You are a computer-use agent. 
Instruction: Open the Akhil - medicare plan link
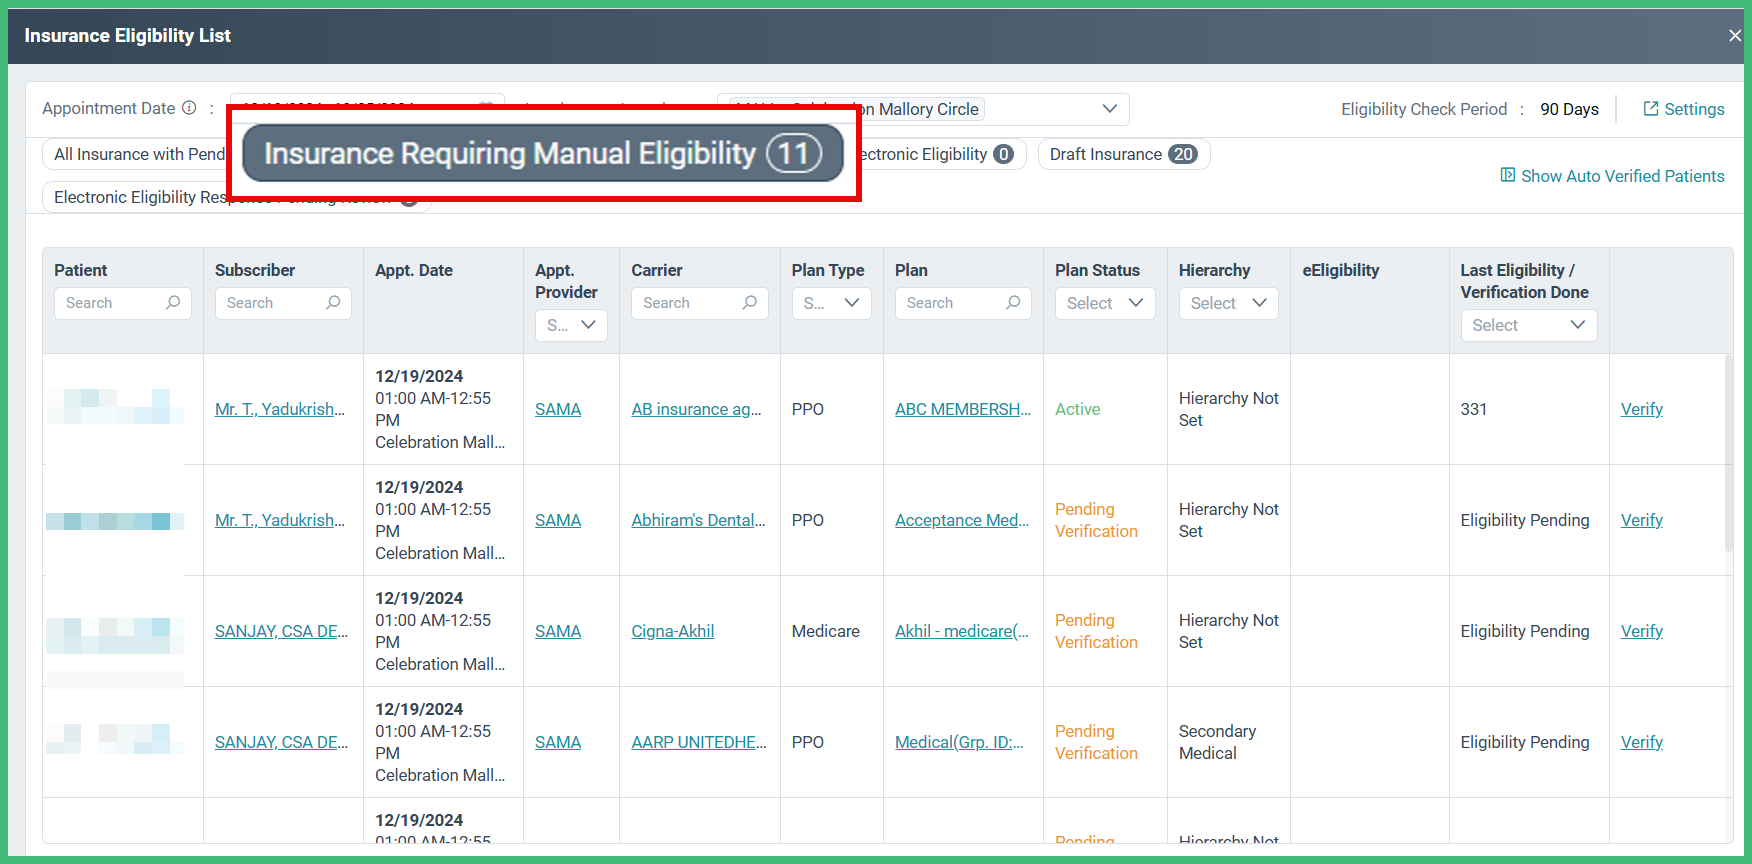(962, 631)
